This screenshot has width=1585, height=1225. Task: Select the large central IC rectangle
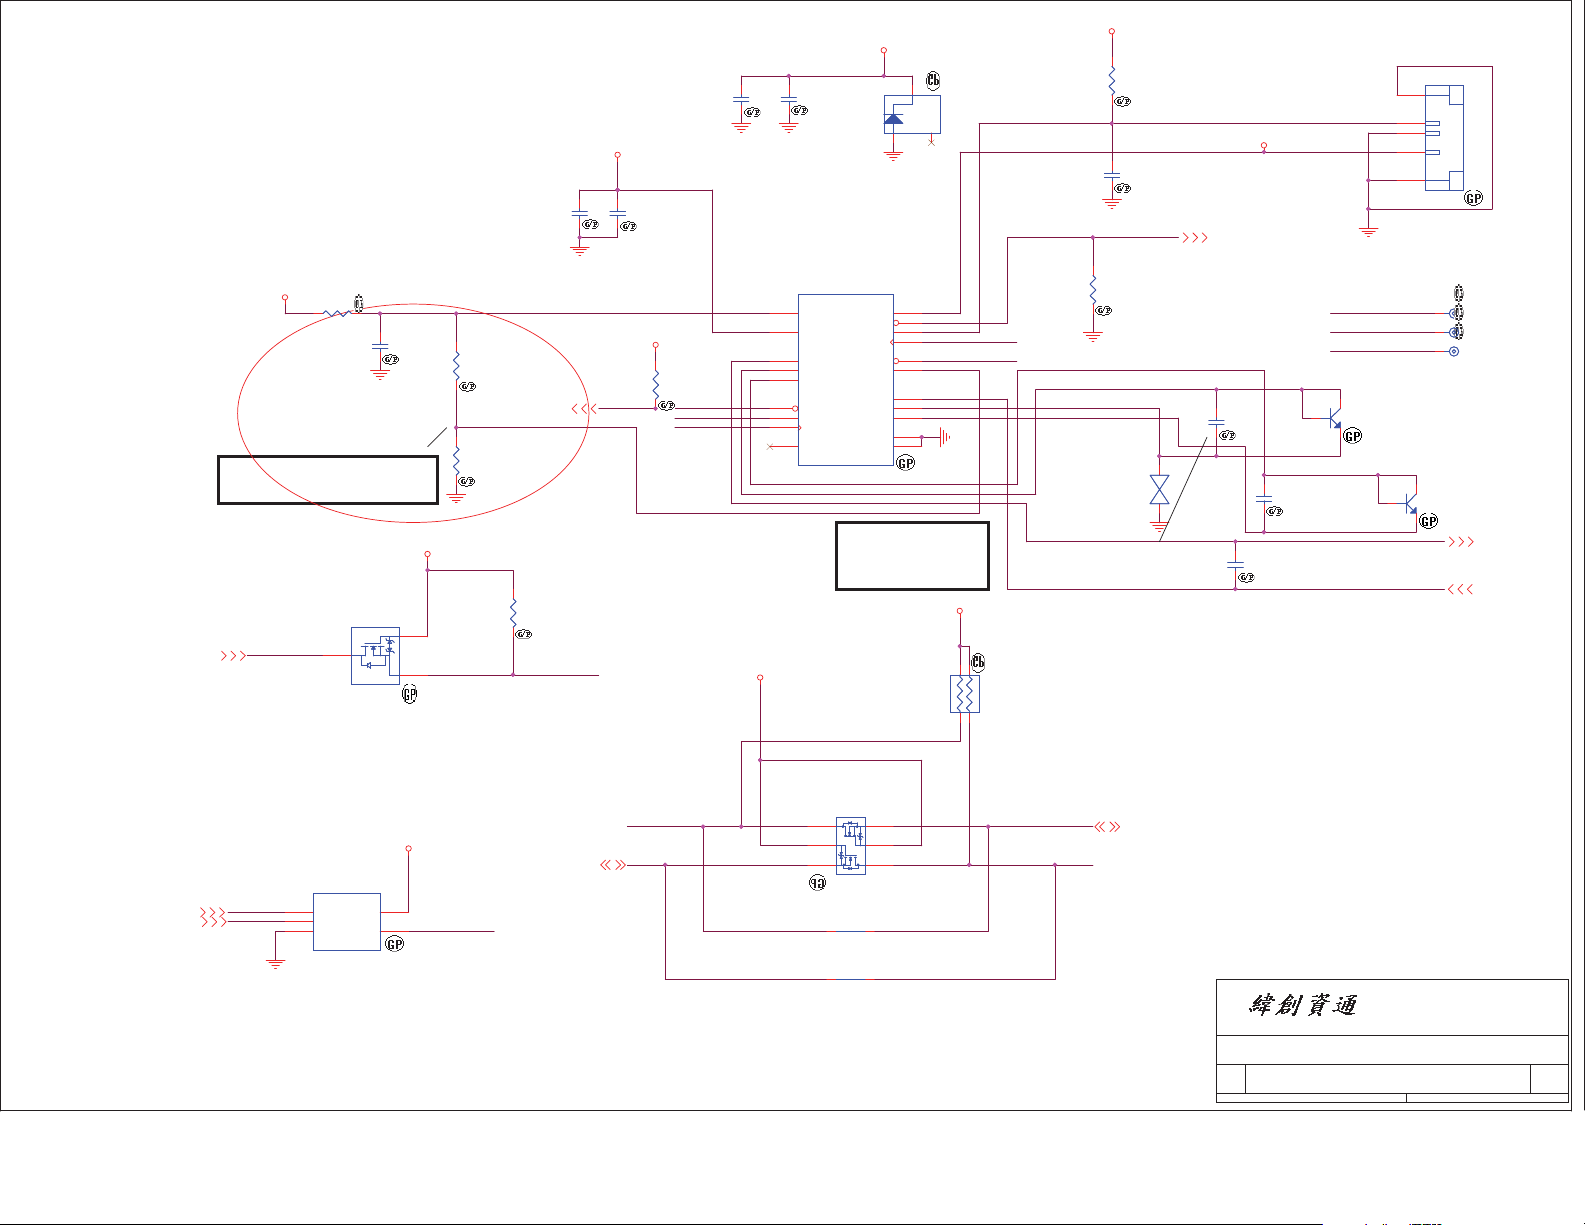[x=846, y=380]
